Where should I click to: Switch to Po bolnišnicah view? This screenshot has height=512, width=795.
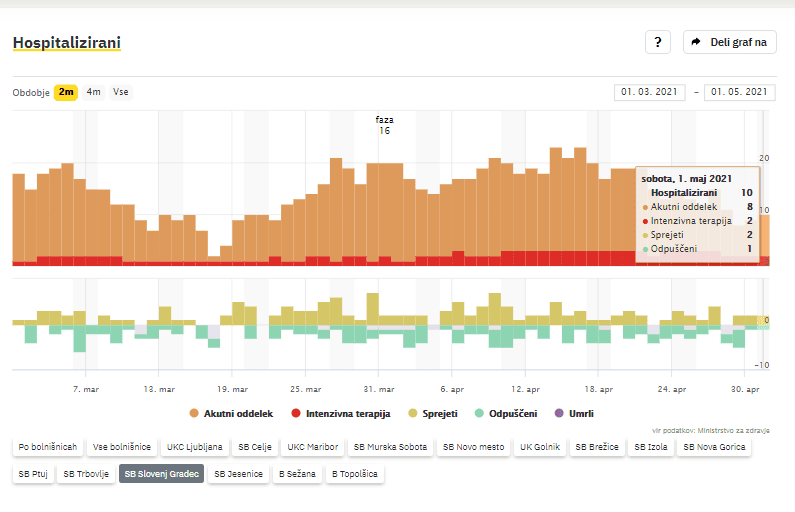click(x=47, y=447)
